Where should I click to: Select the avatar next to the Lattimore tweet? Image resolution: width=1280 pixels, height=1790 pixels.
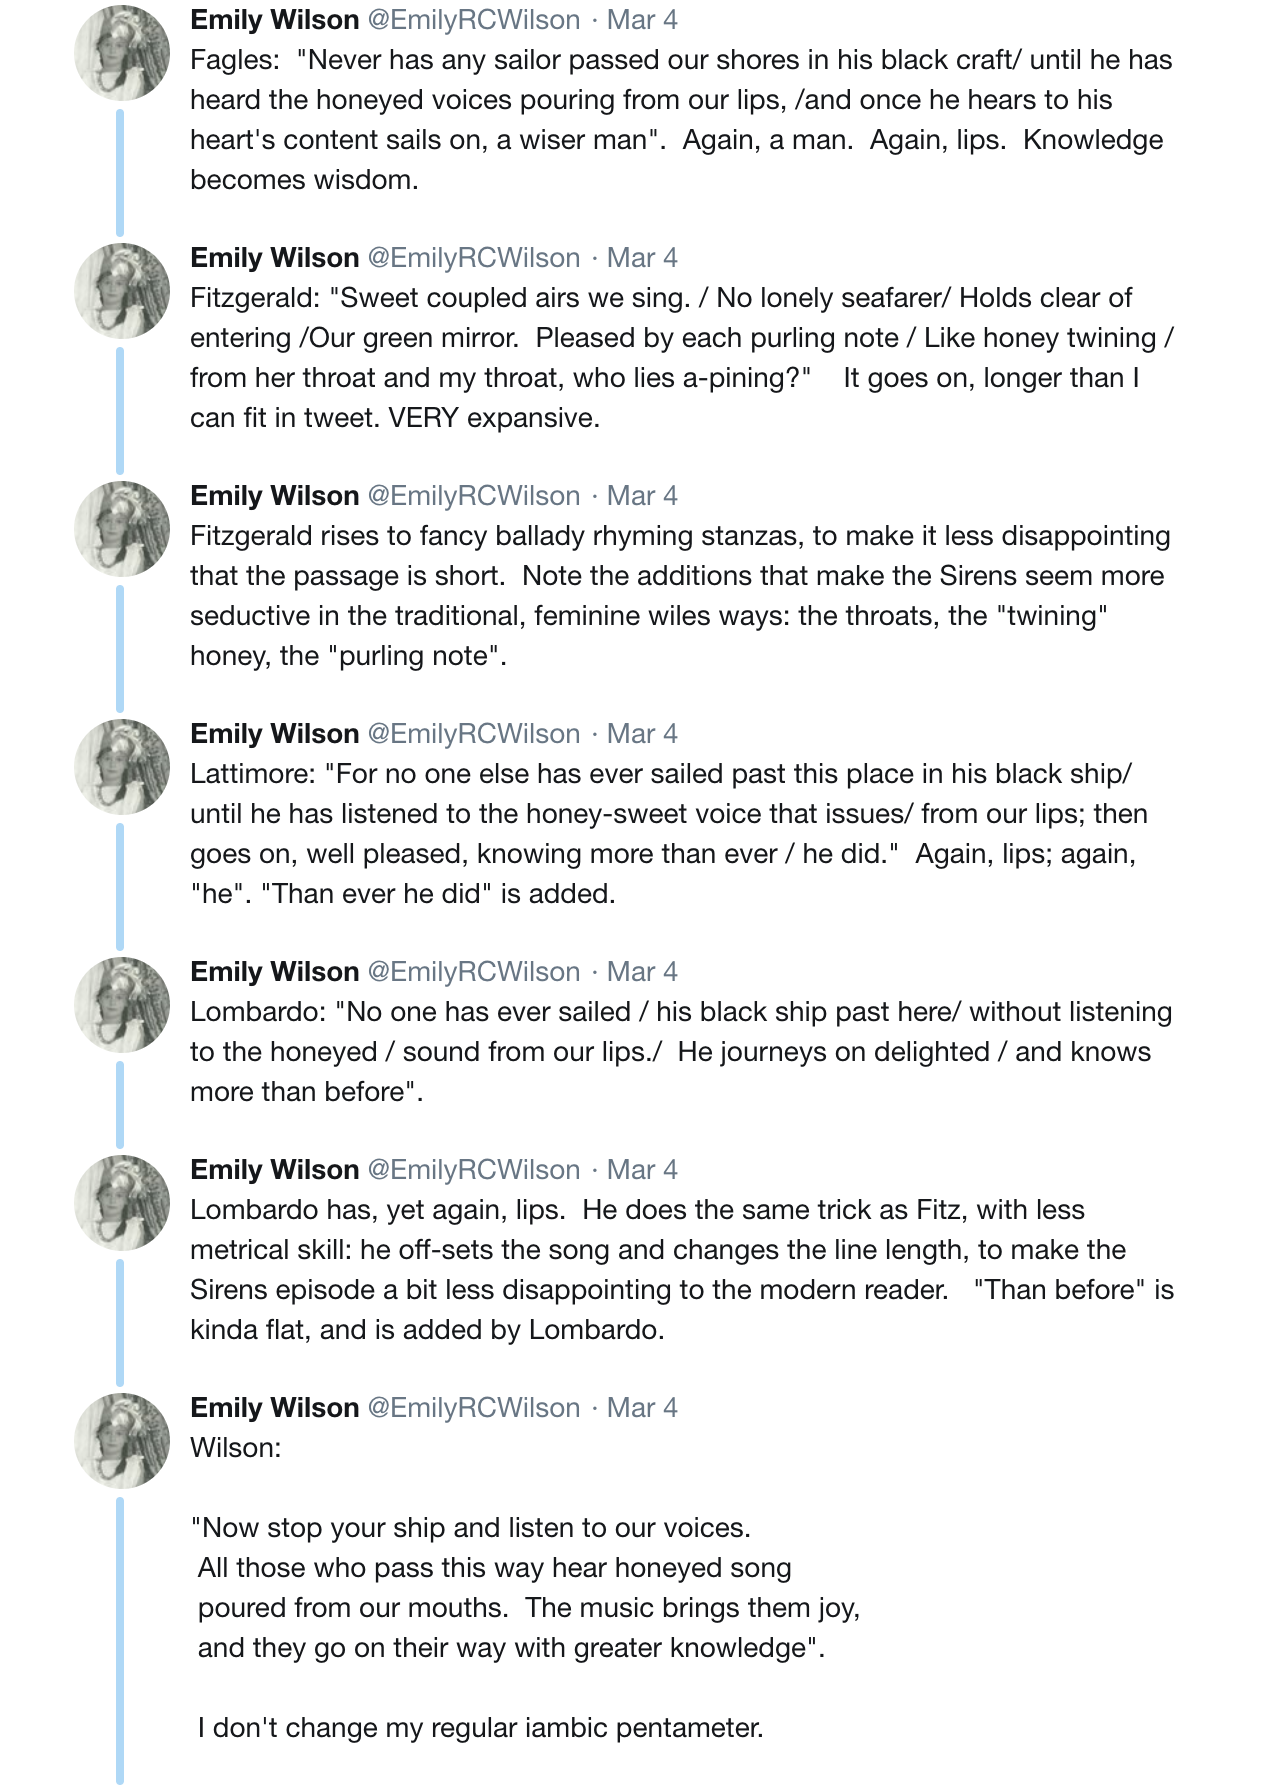122,767
